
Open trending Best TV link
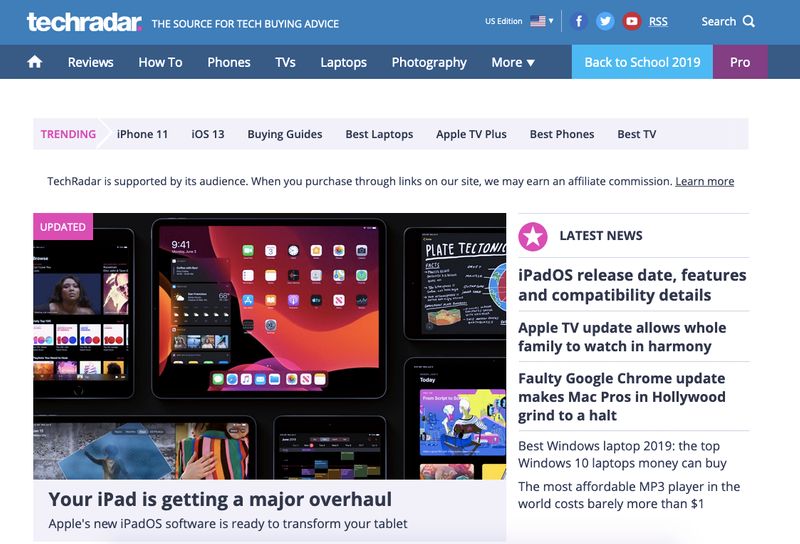pos(637,134)
